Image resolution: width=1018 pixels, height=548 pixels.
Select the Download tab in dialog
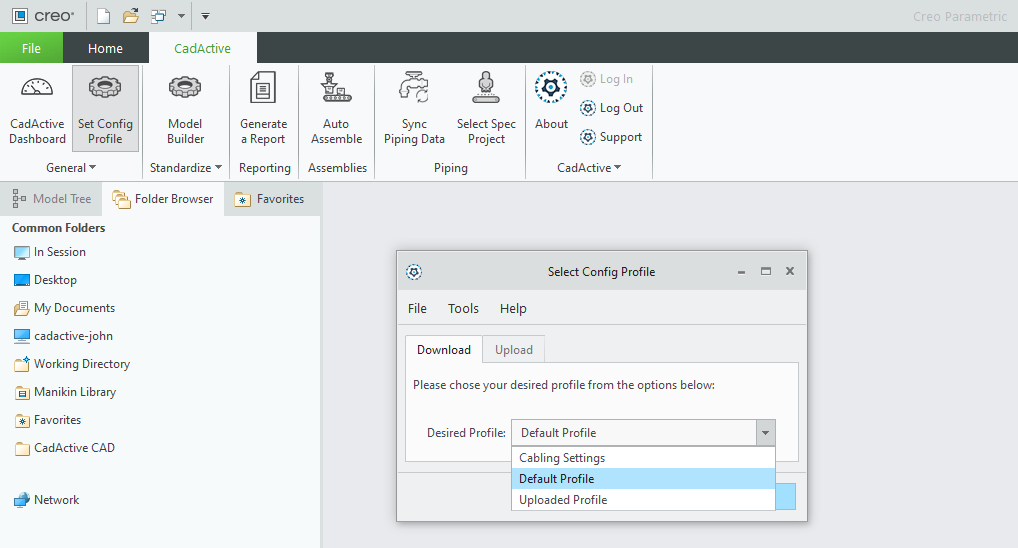(x=444, y=349)
